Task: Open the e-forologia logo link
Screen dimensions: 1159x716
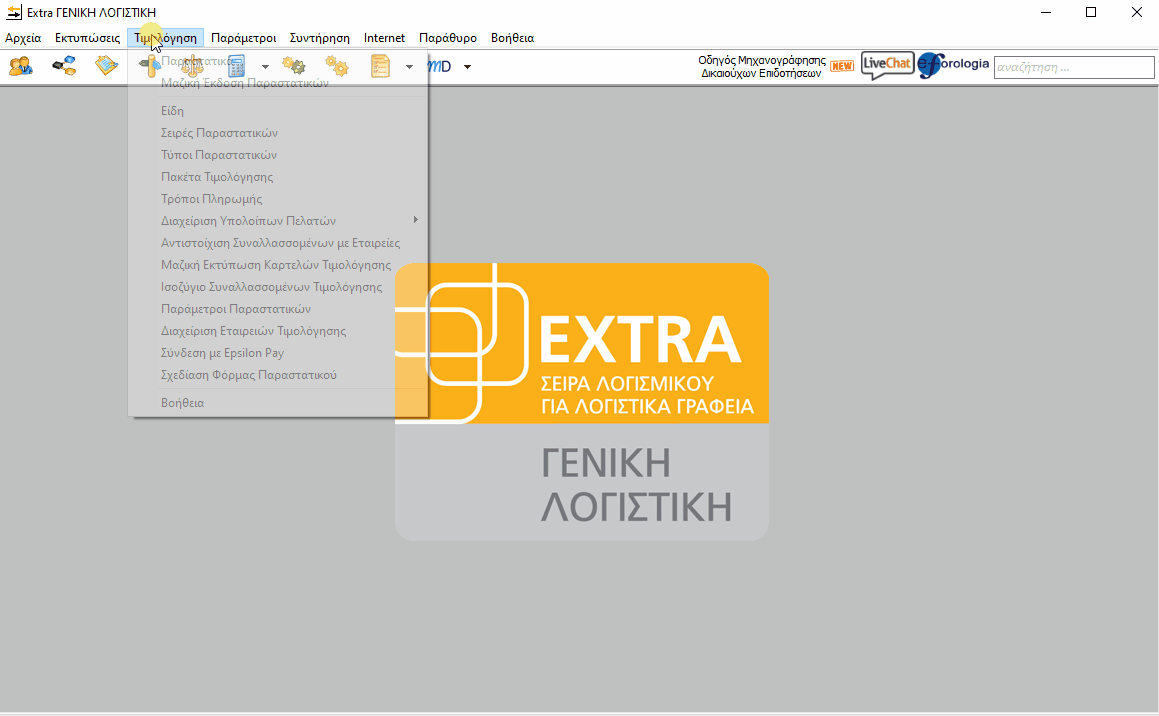Action: (954, 66)
